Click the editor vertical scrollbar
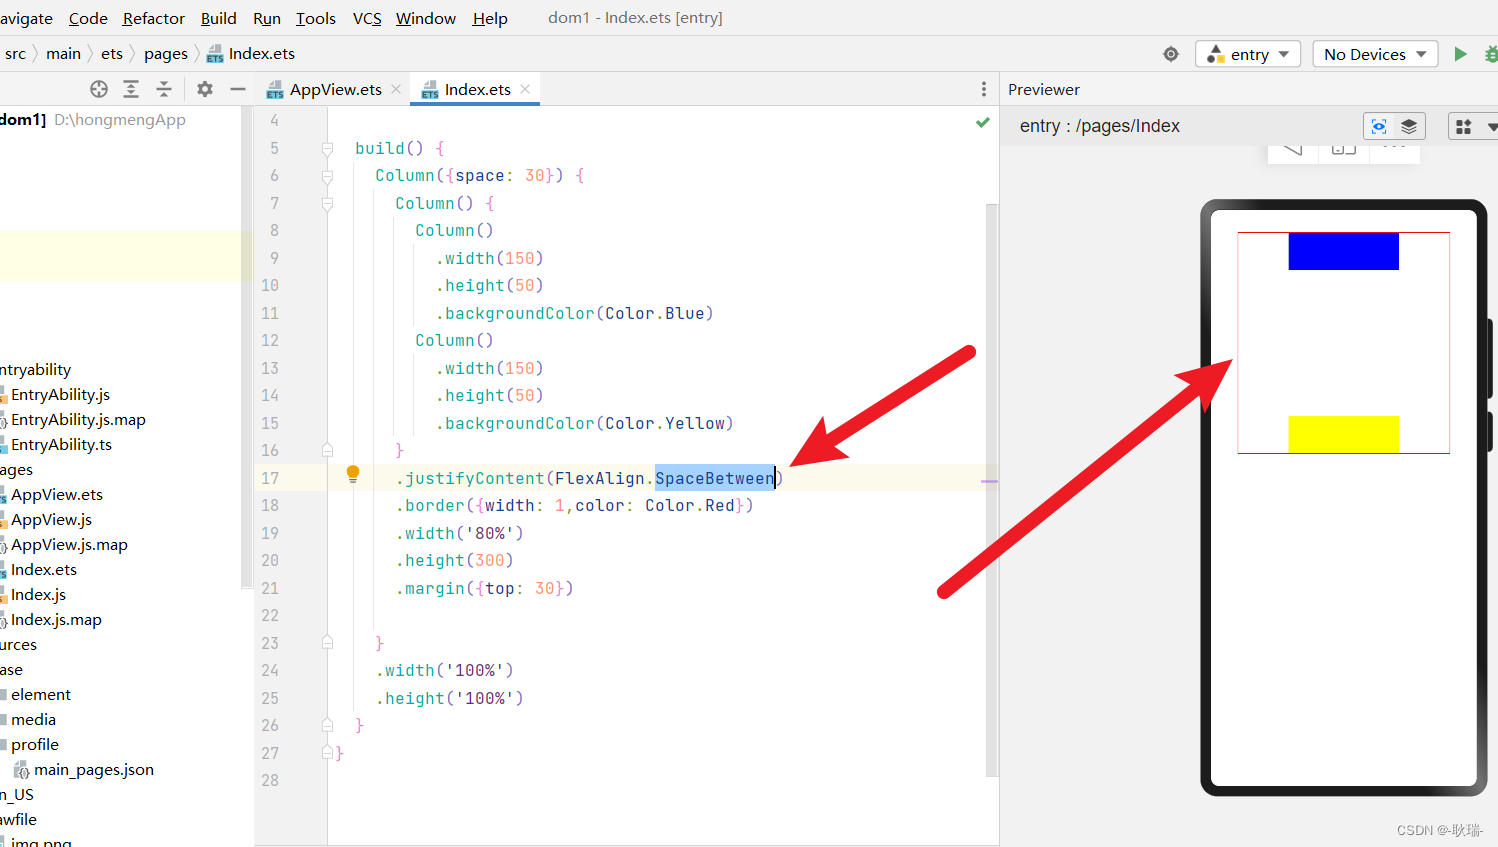Image resolution: width=1498 pixels, height=847 pixels. click(992, 490)
